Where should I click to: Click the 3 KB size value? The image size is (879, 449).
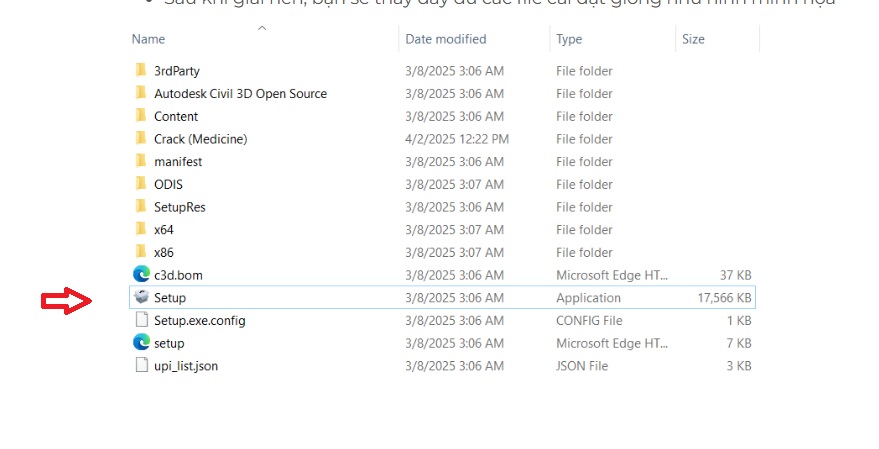click(739, 366)
